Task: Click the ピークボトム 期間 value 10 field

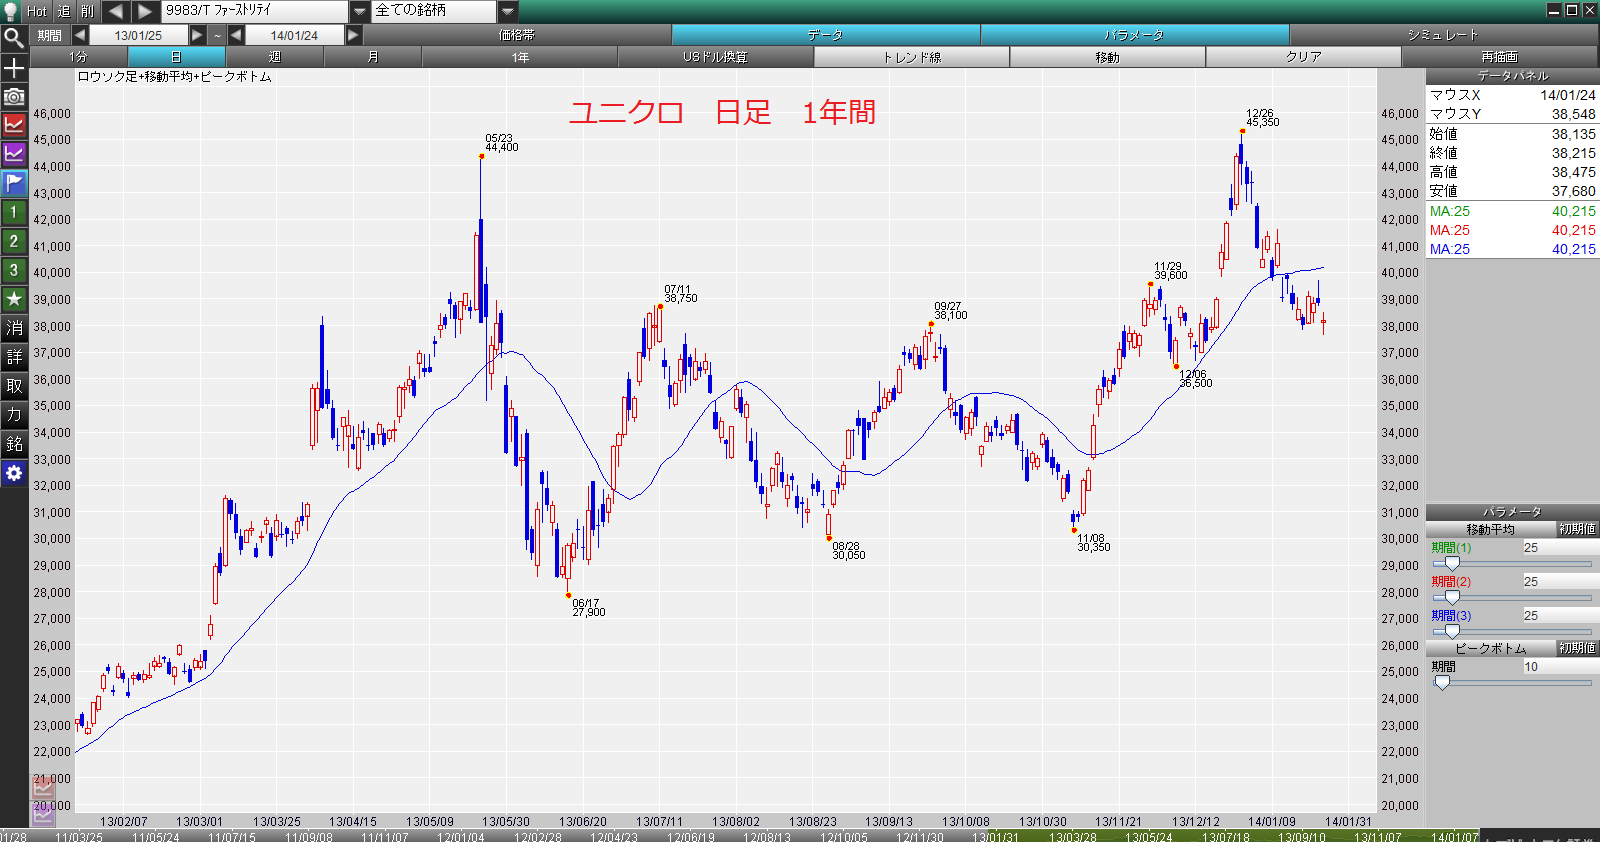Action: [1560, 667]
